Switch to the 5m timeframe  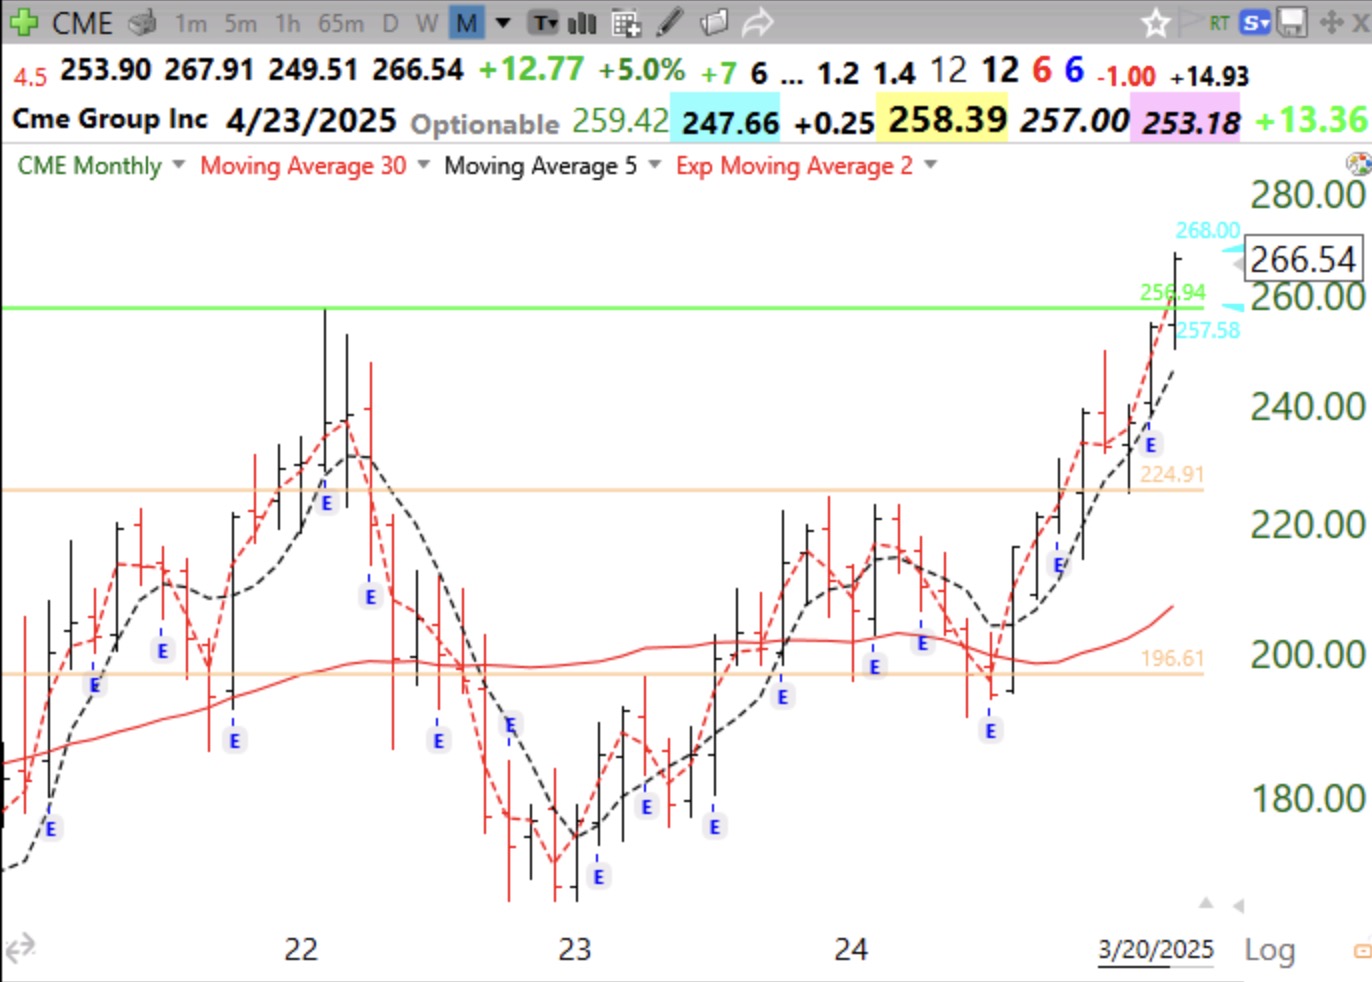click(240, 23)
